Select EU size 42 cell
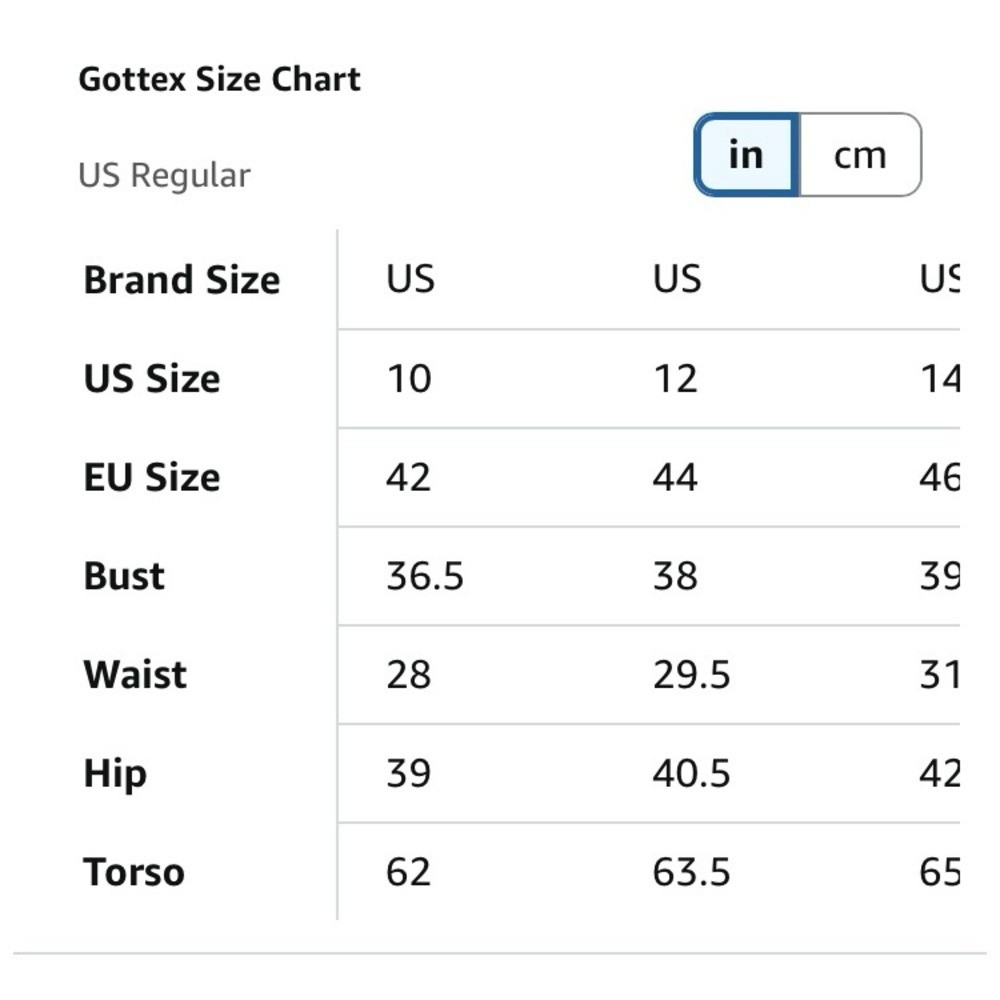Viewport: 1000px width, 1000px height. (x=409, y=477)
